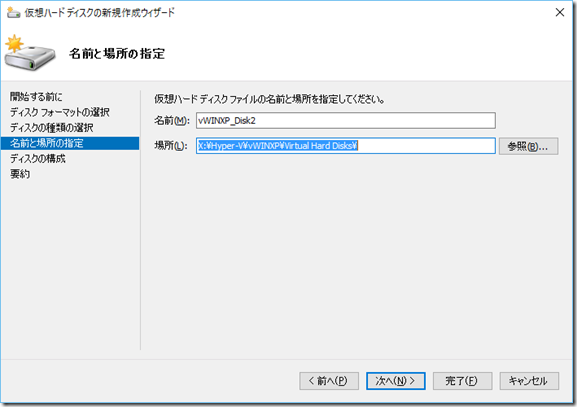
Task: Click the 場所 path field
Action: pyautogui.click(x=346, y=146)
